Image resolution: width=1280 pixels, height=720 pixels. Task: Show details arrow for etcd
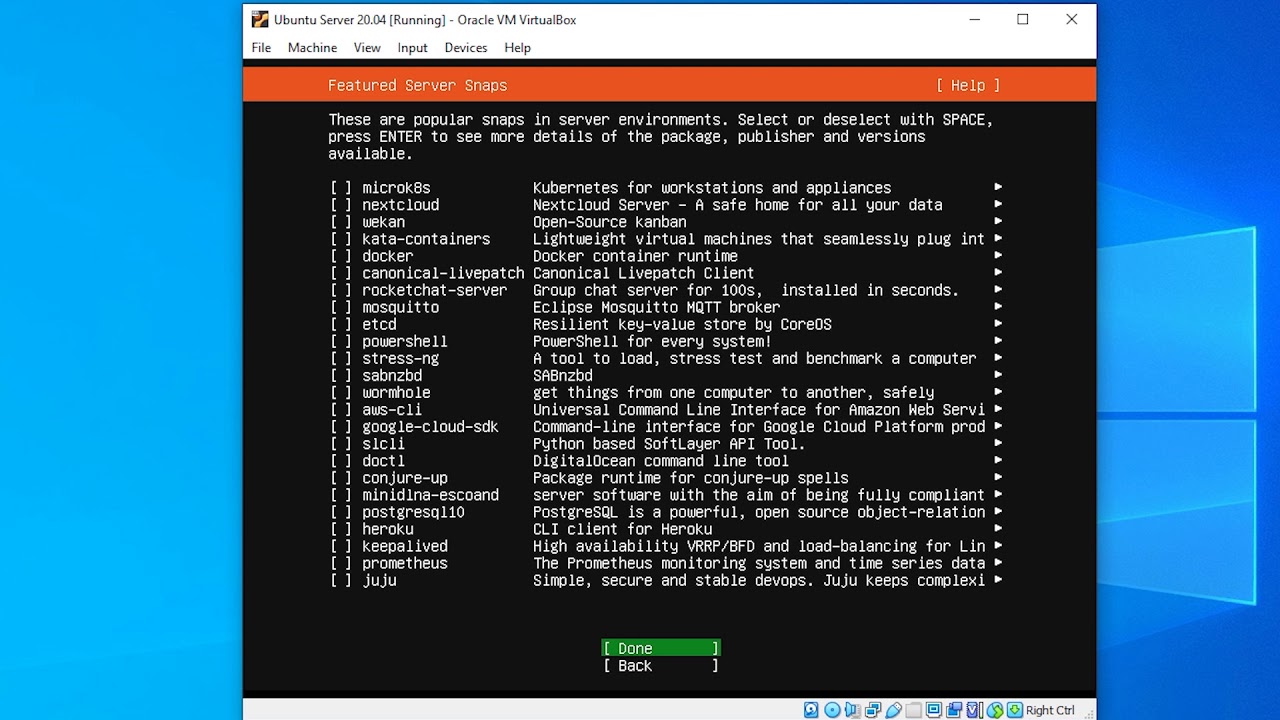[x=997, y=324]
